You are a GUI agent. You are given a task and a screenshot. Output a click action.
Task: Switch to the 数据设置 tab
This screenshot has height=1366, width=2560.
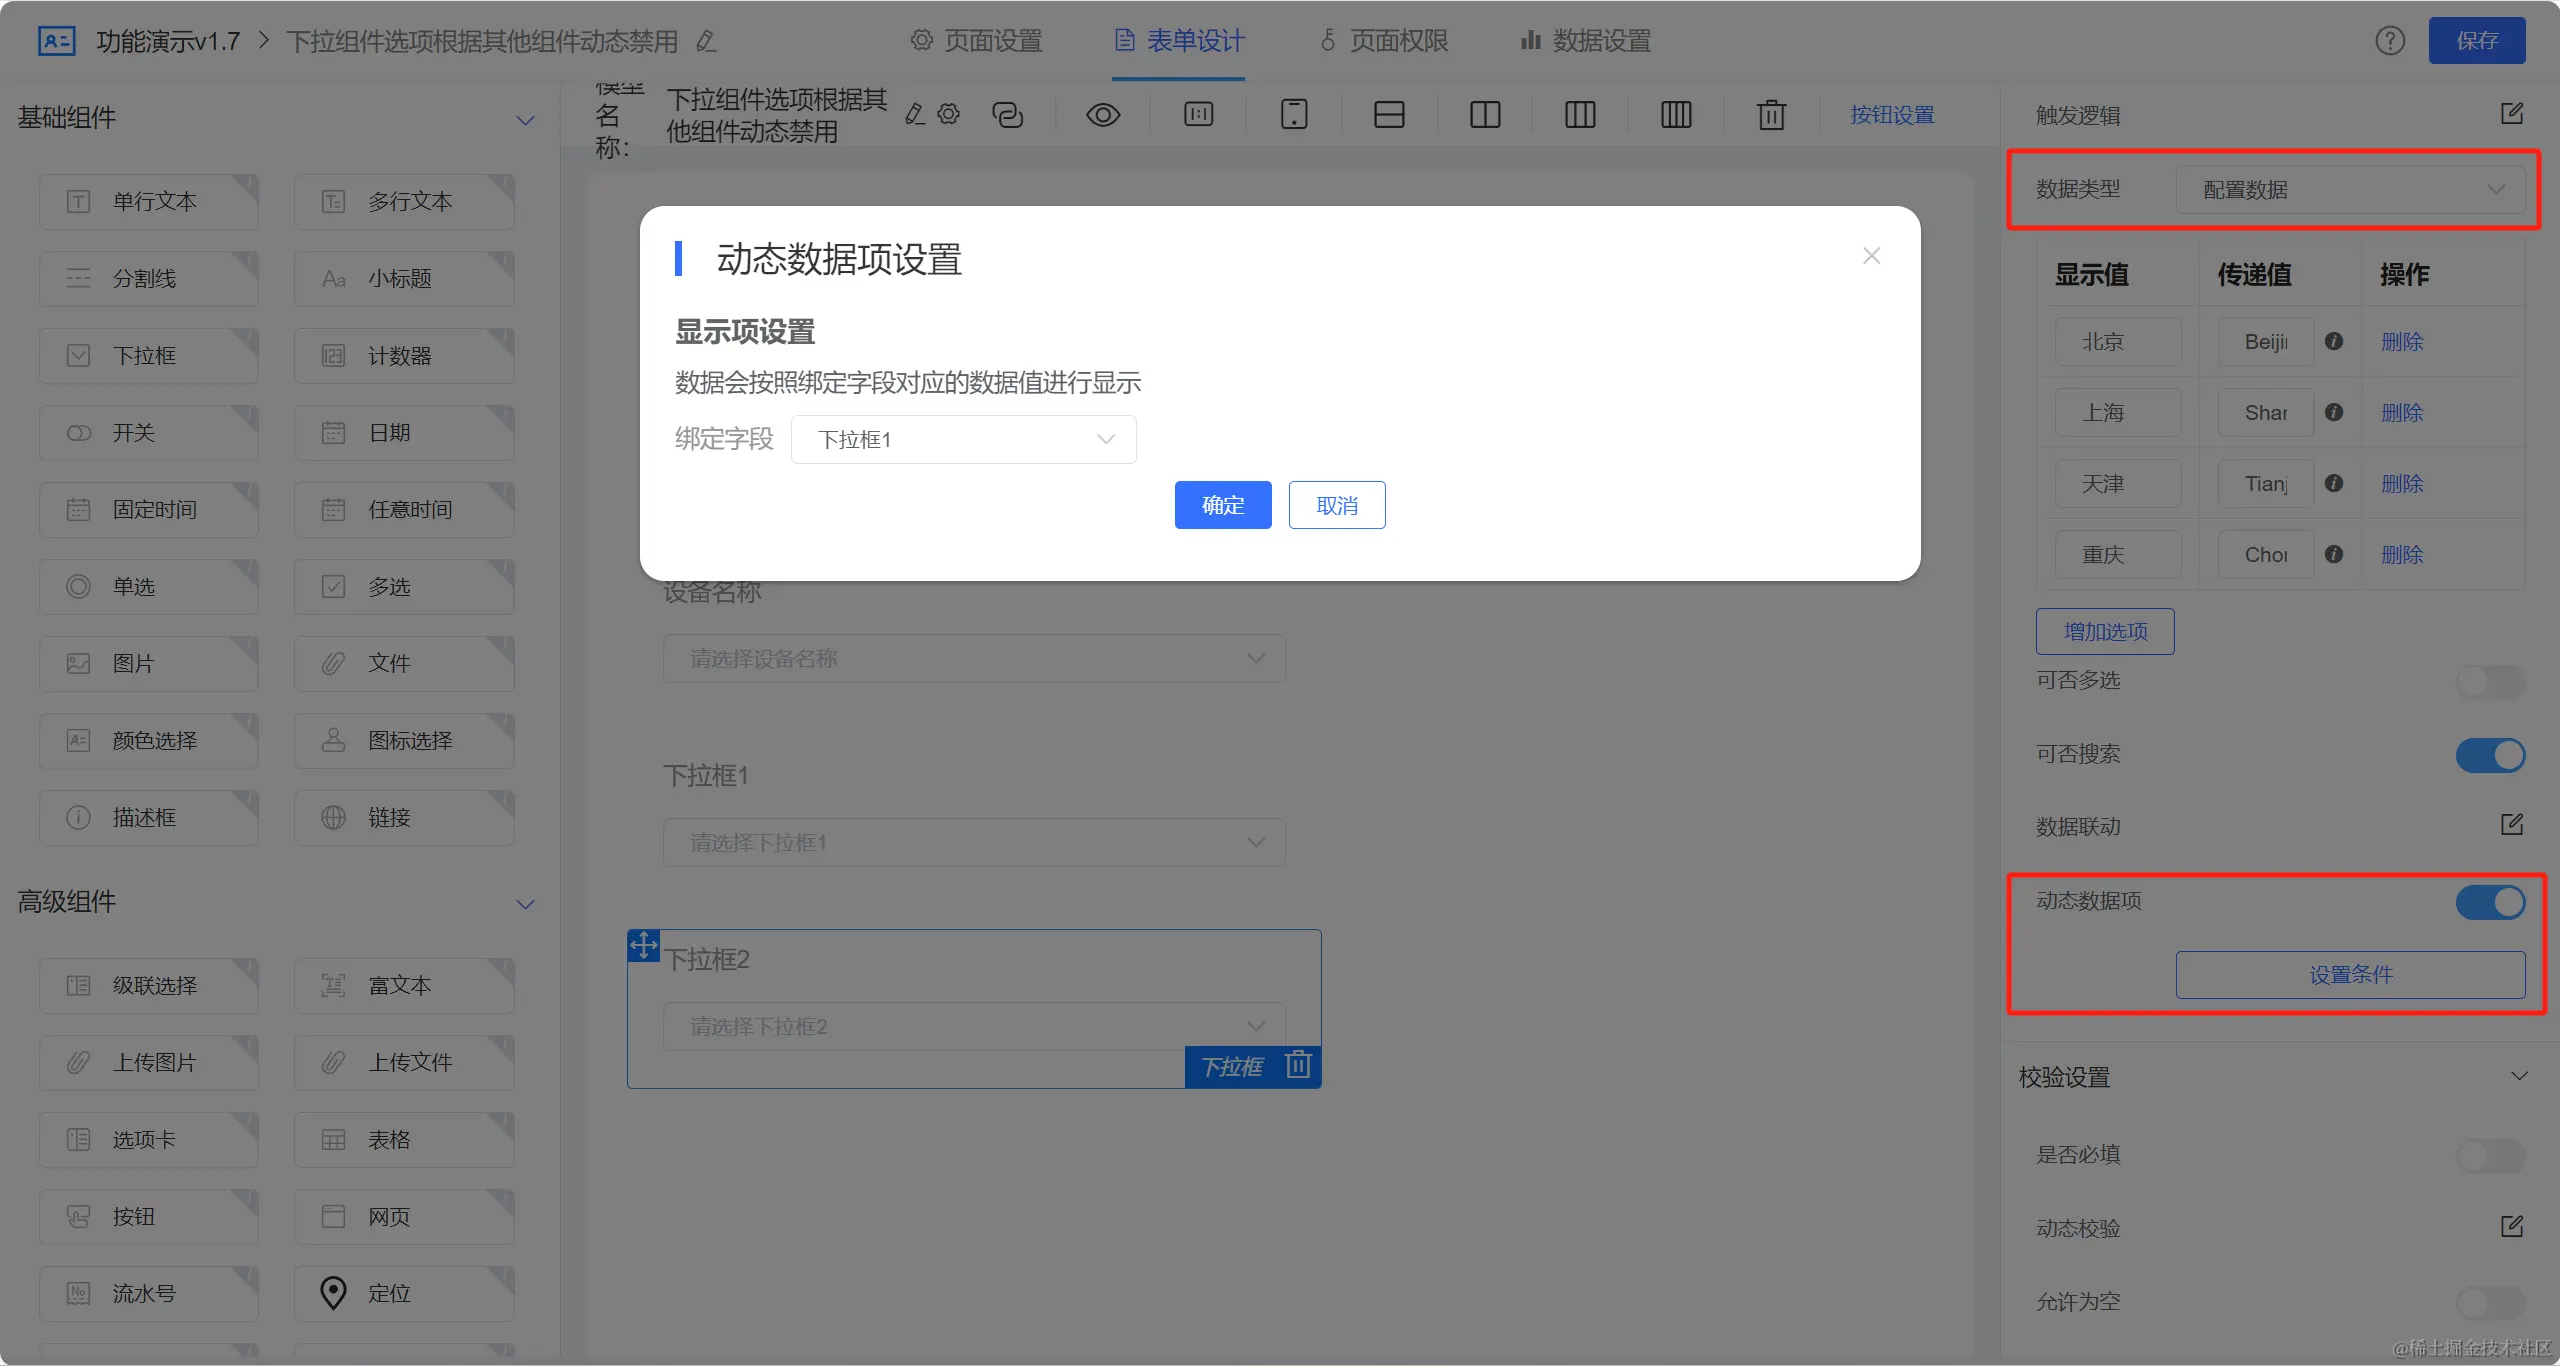click(1586, 41)
